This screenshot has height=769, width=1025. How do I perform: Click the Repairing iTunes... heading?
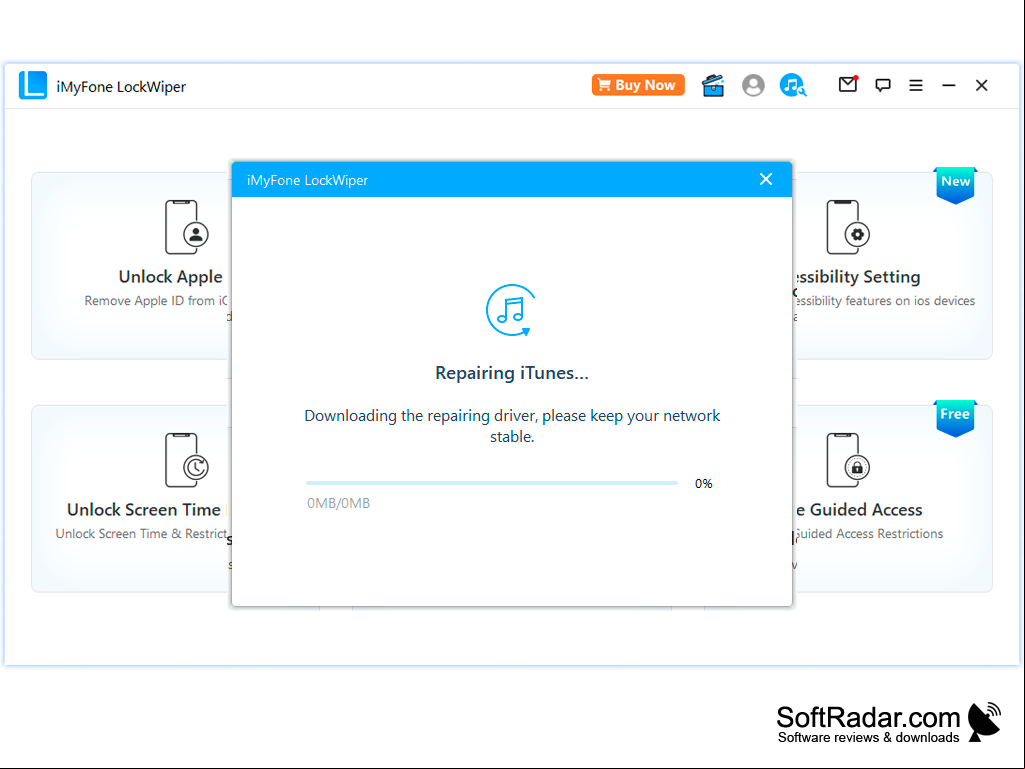click(512, 373)
